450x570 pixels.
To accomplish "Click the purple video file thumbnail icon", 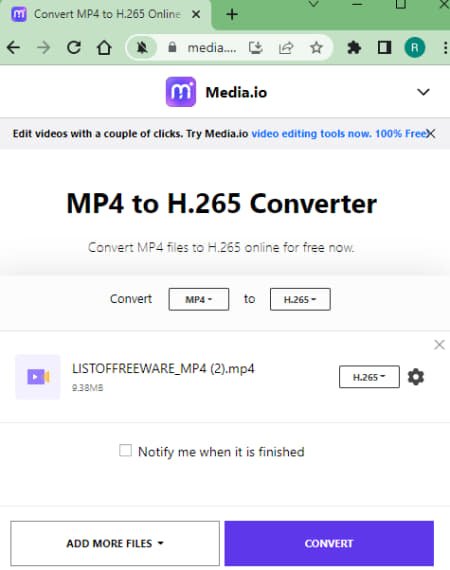I will (38, 377).
